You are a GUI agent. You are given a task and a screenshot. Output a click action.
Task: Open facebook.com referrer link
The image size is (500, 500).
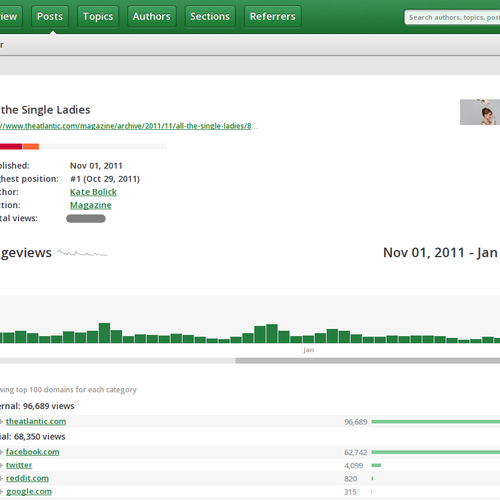(x=33, y=452)
